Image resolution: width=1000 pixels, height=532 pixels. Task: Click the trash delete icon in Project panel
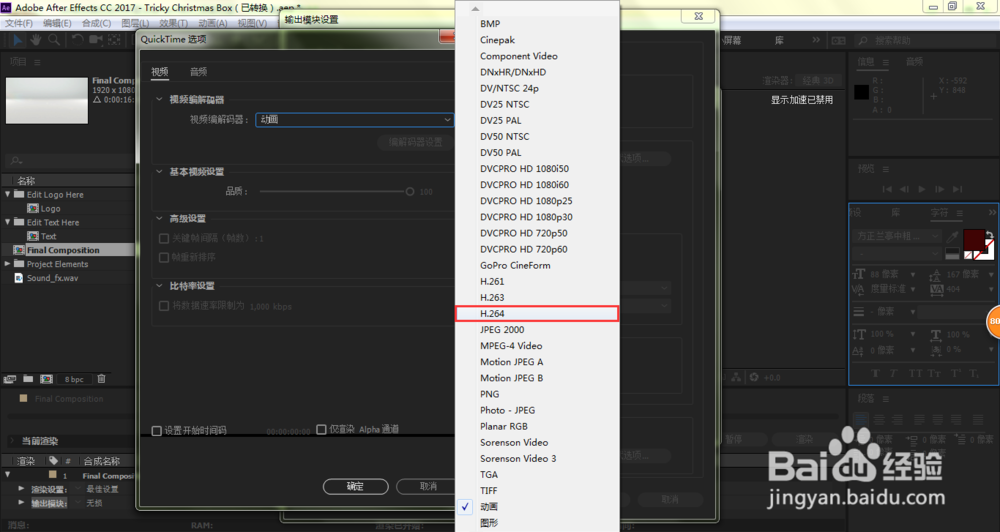click(101, 379)
